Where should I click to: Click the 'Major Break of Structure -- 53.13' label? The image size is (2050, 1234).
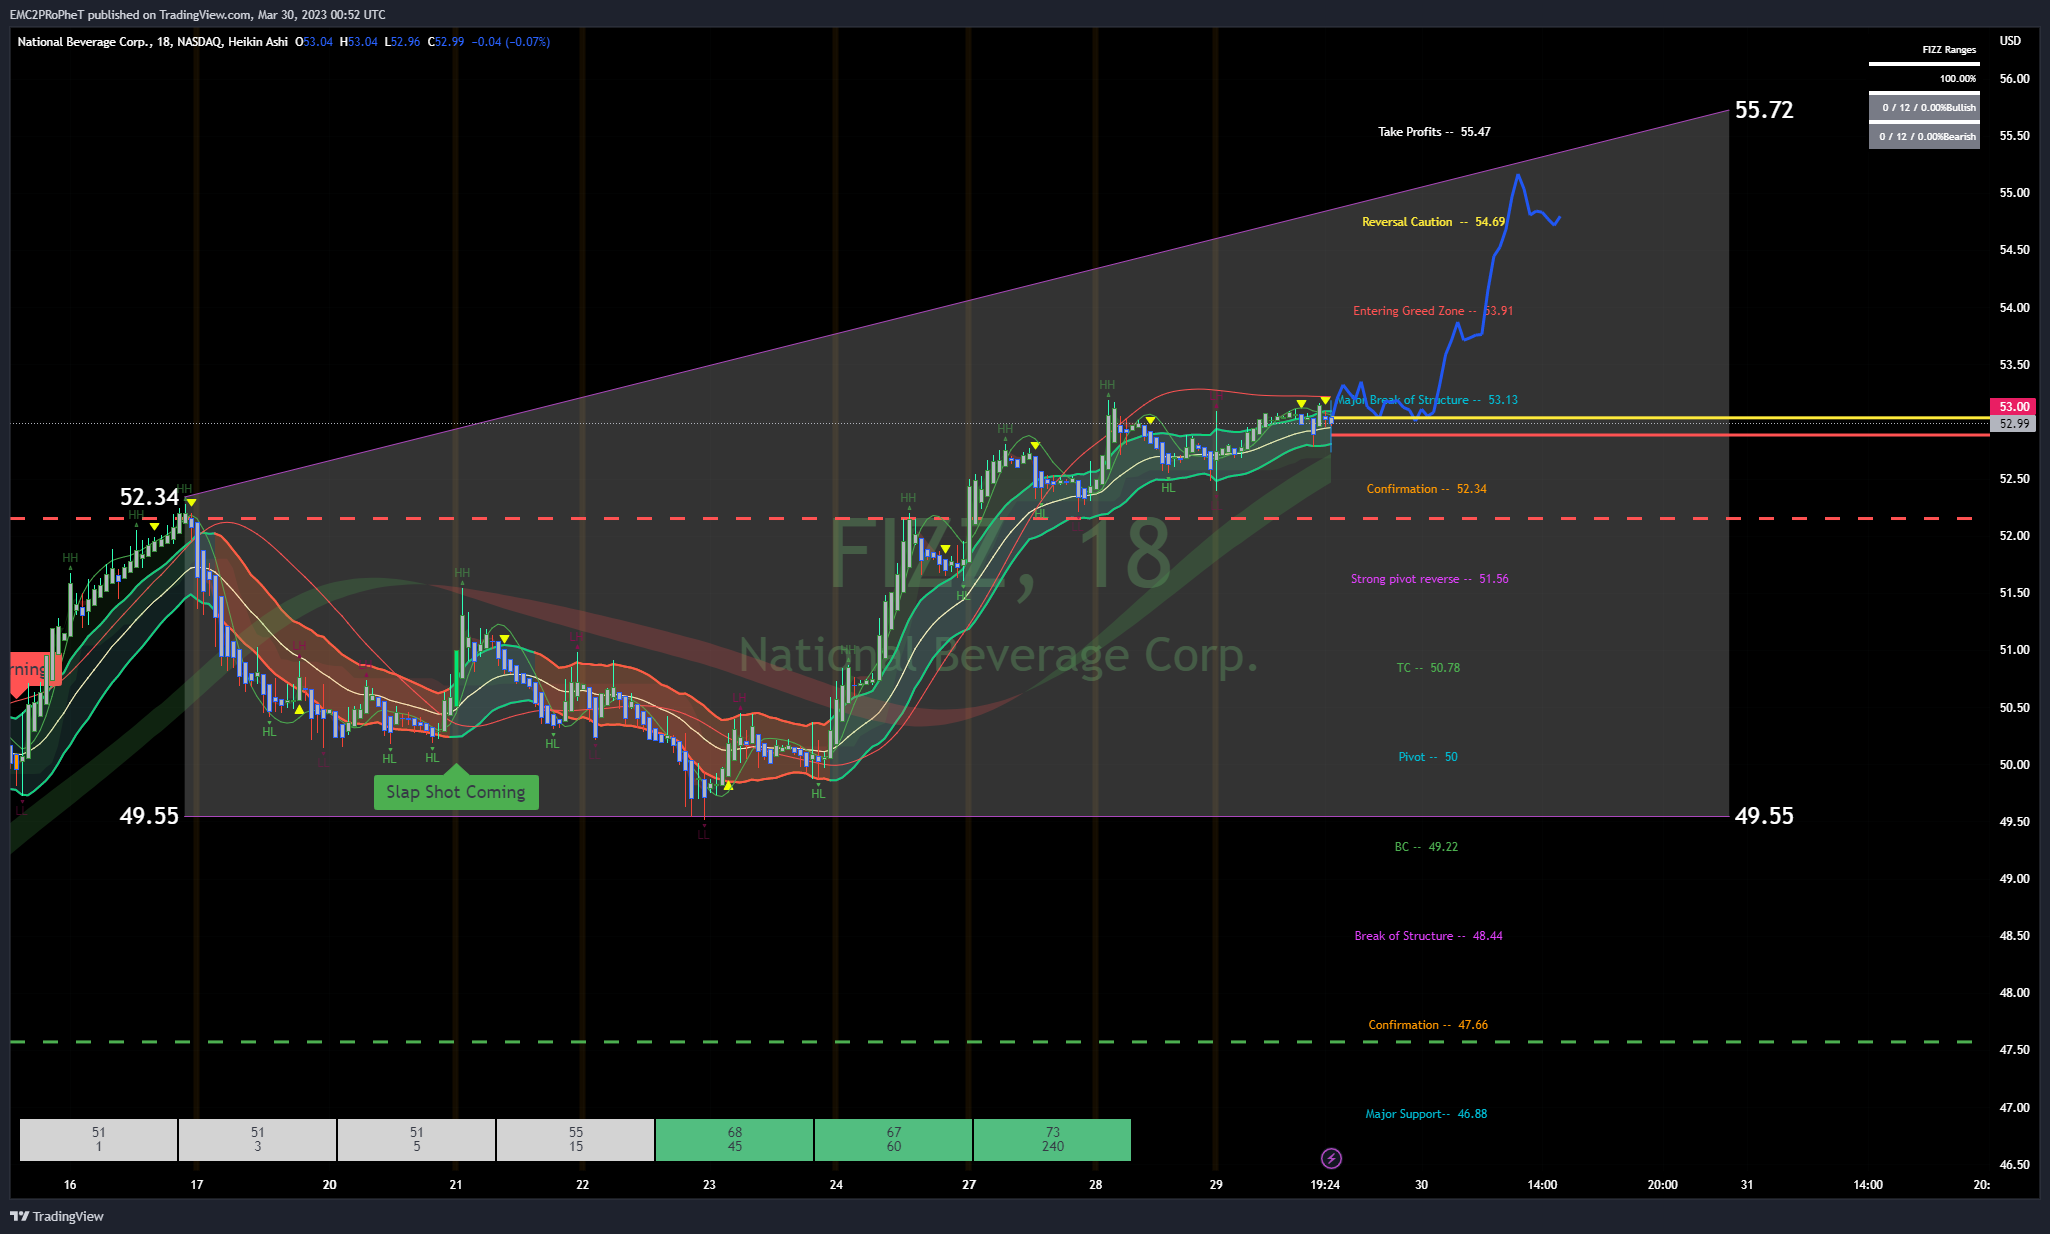coord(1428,400)
